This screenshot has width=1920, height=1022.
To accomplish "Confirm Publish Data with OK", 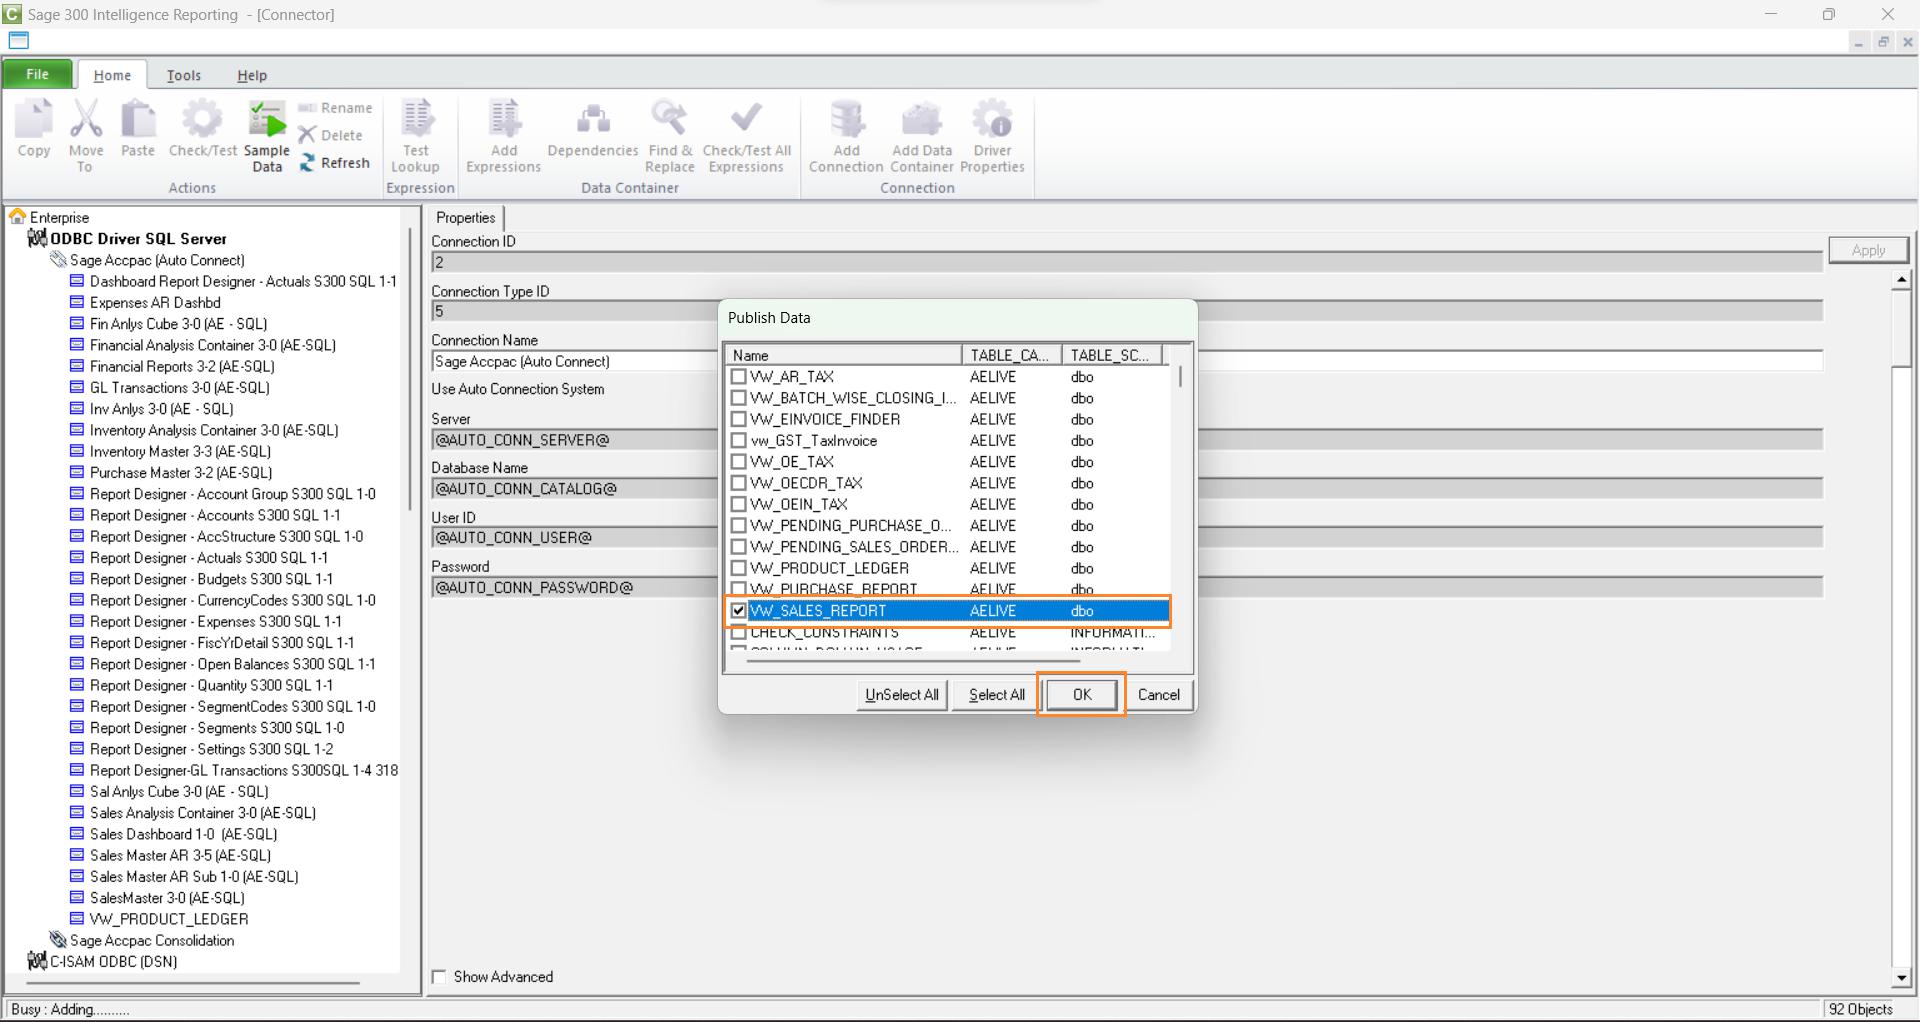I will pyautogui.click(x=1082, y=695).
